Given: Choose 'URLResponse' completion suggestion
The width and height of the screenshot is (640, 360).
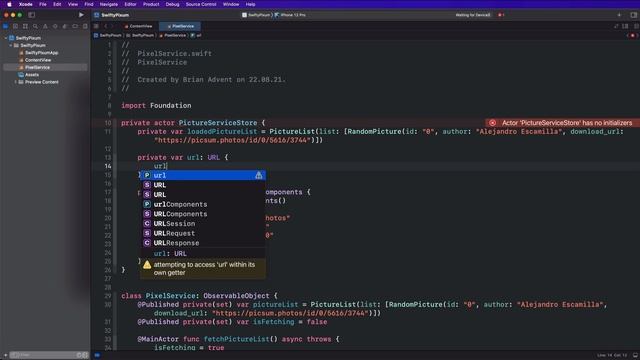Looking at the screenshot, I should point(203,243).
